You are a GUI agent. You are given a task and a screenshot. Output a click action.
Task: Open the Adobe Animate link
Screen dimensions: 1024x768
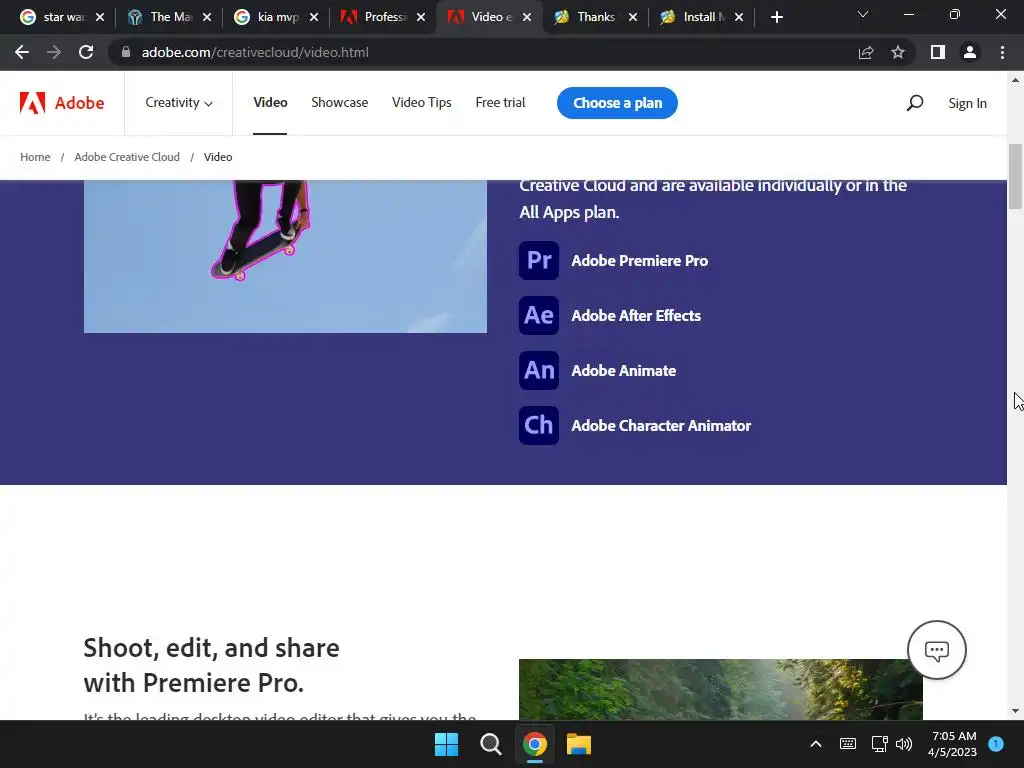pyautogui.click(x=624, y=370)
